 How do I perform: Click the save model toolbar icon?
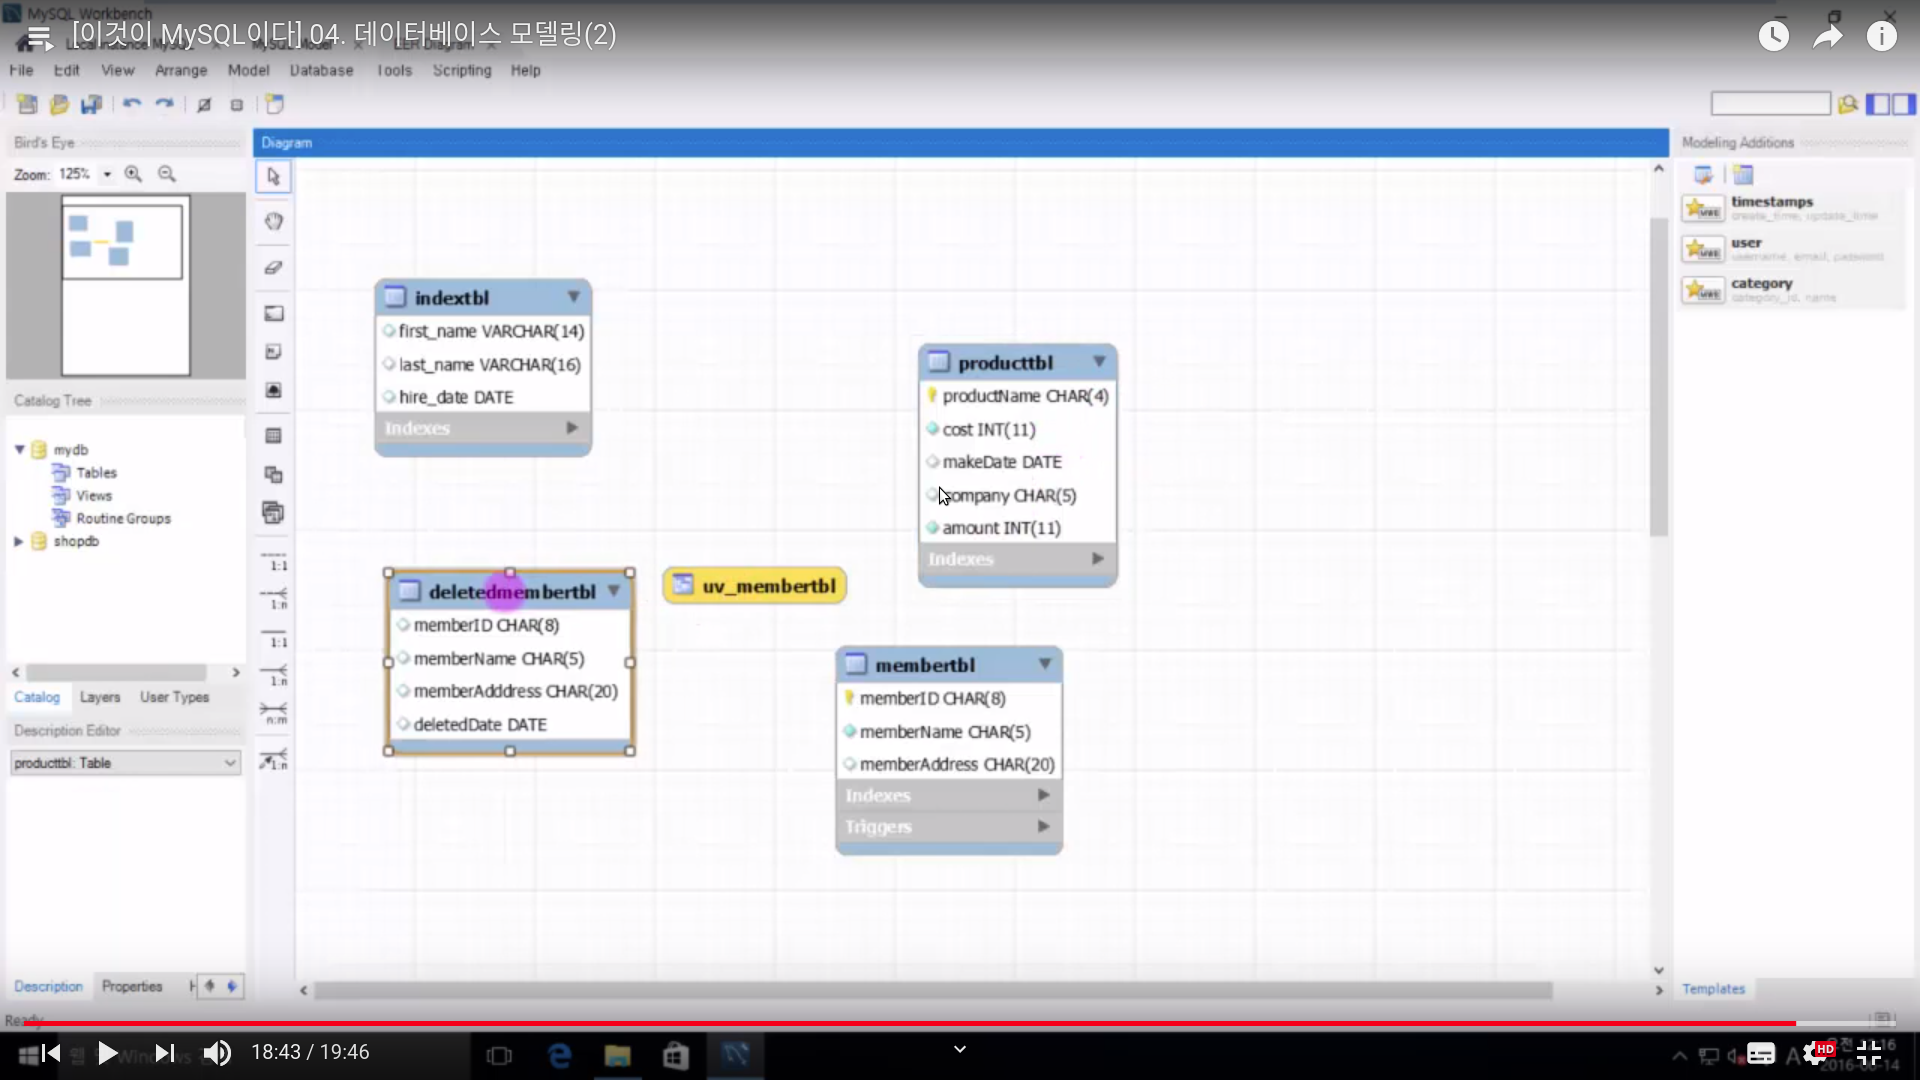pyautogui.click(x=91, y=104)
